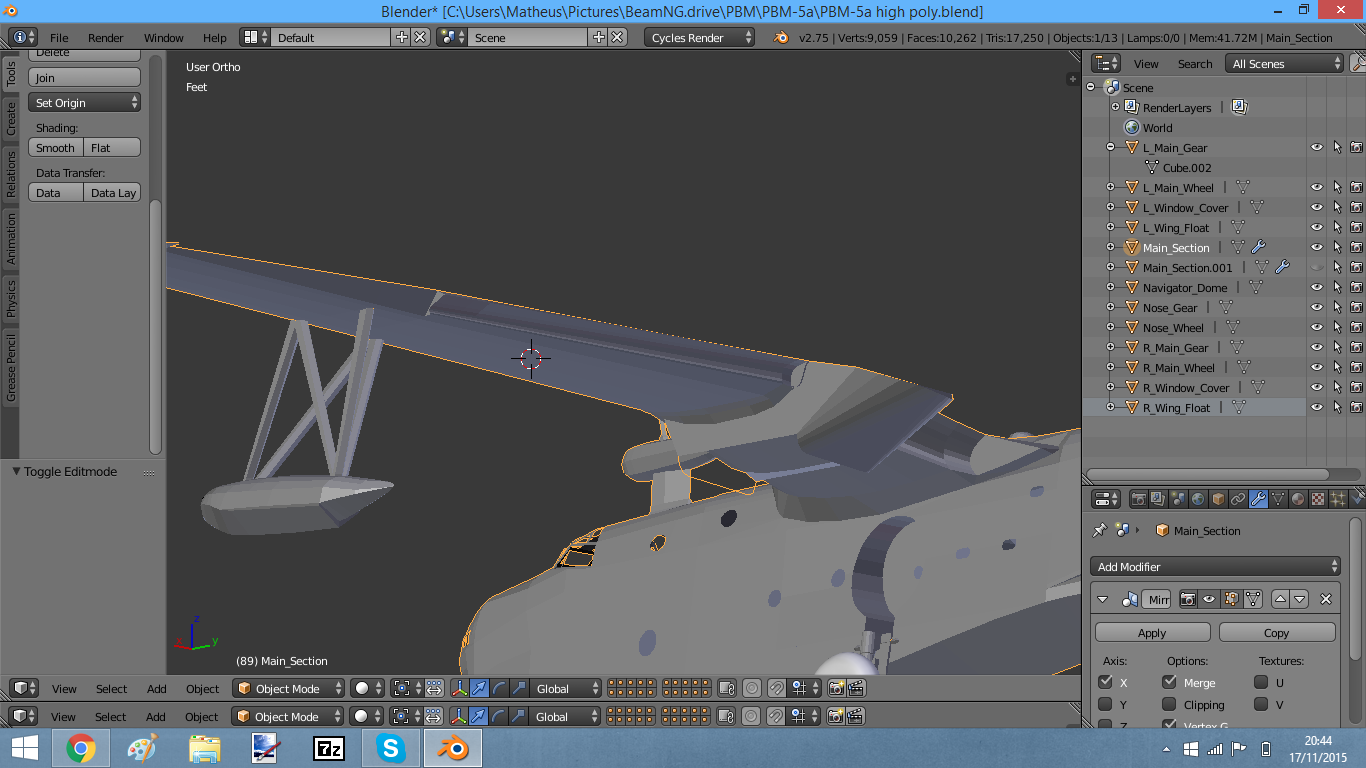Click the wrench icon on Main_Section outliner row
The height and width of the screenshot is (768, 1366).
tap(1258, 247)
